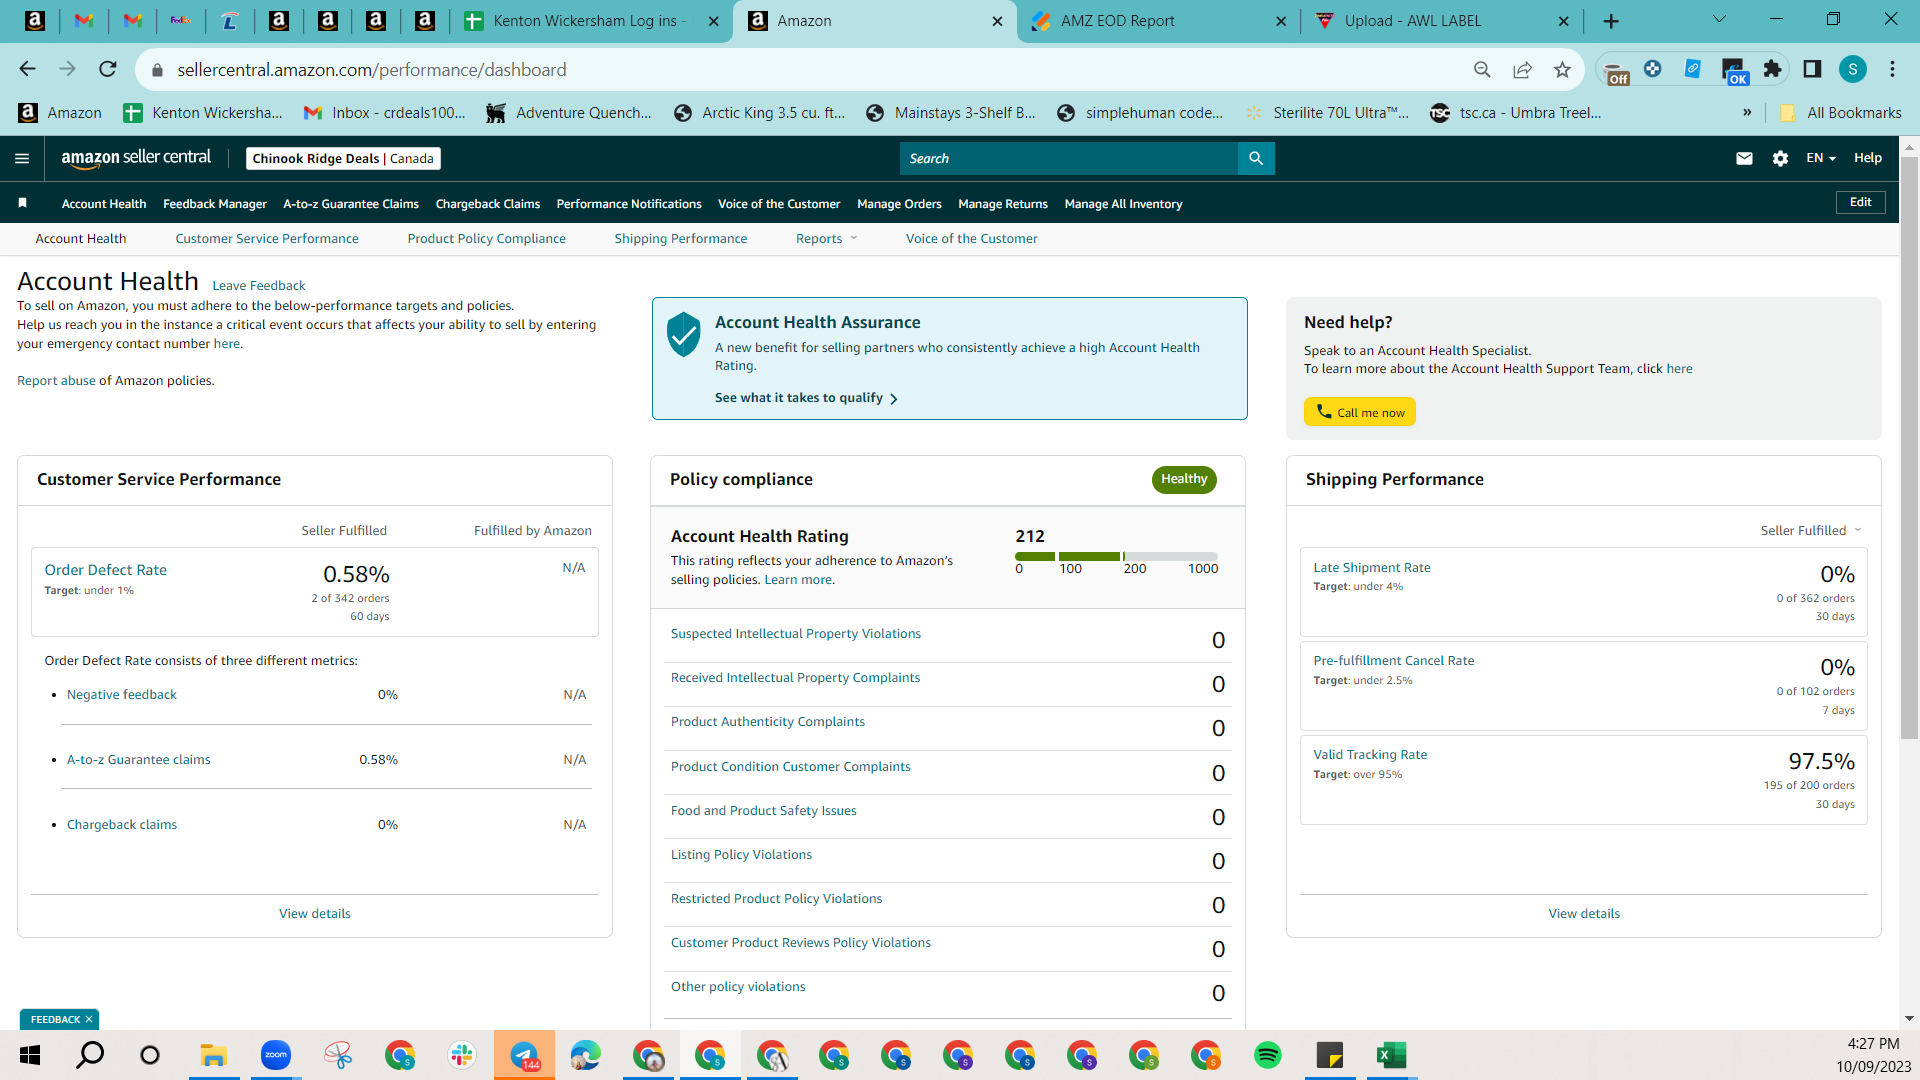Open buyer messages via the envelope icon
This screenshot has height=1080, width=1920.
coord(1744,158)
